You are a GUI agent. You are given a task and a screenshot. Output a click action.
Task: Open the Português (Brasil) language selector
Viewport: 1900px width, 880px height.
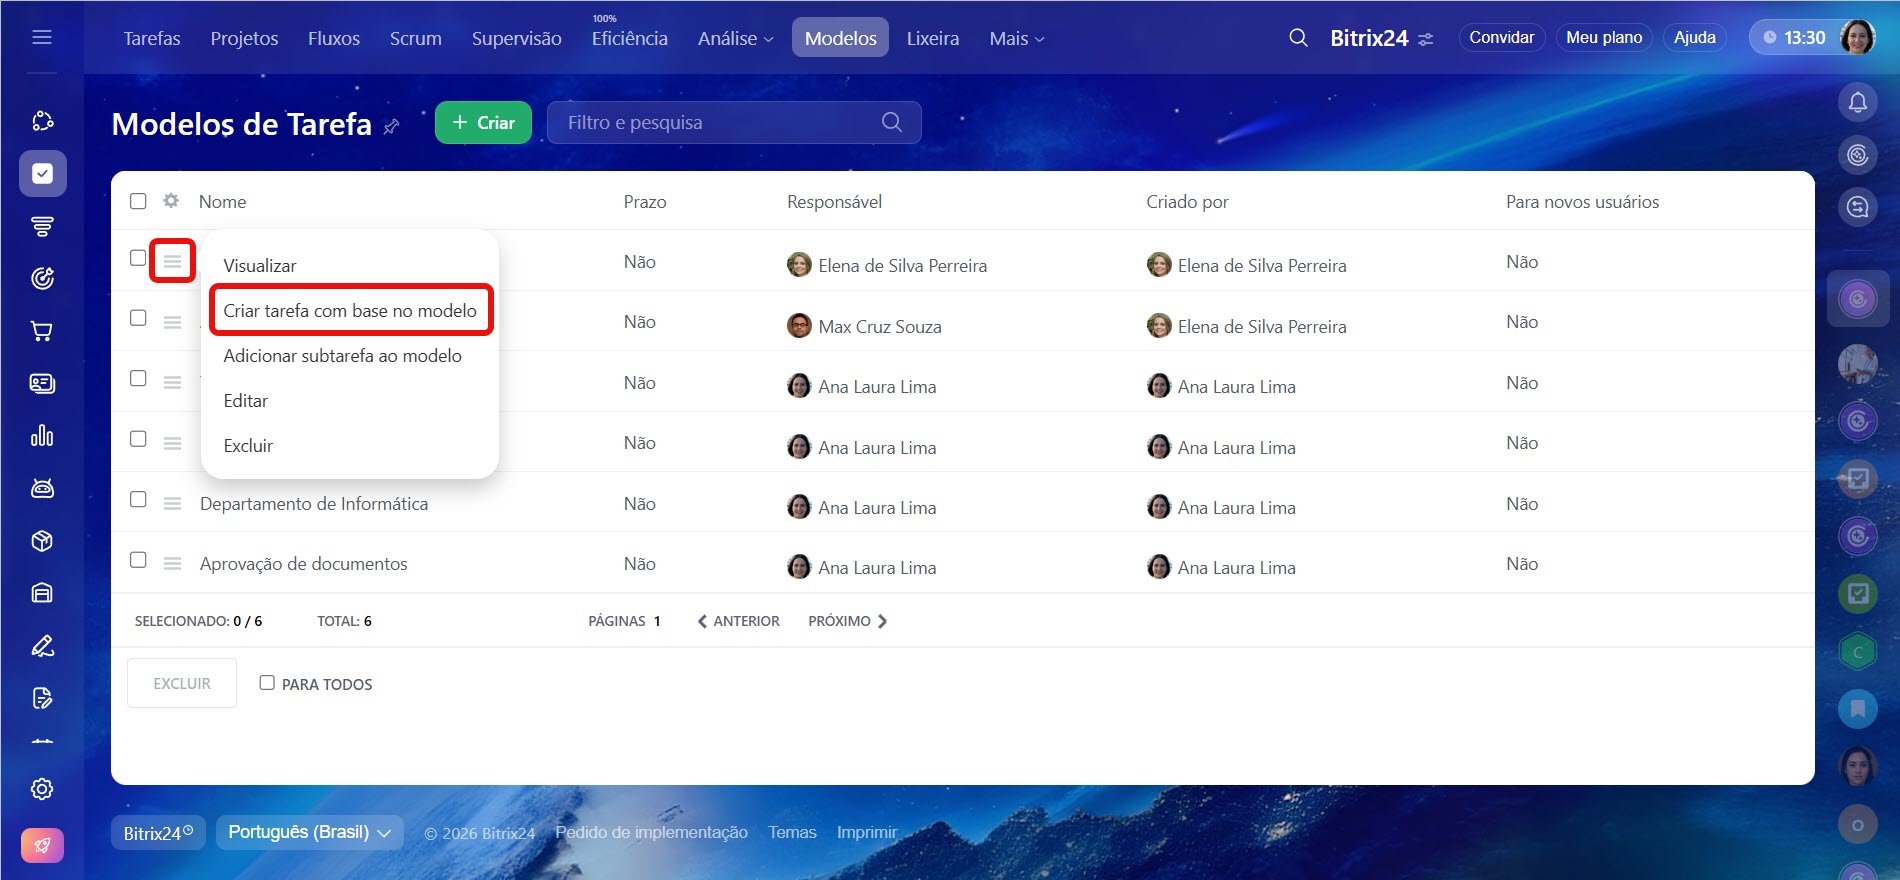click(x=309, y=832)
